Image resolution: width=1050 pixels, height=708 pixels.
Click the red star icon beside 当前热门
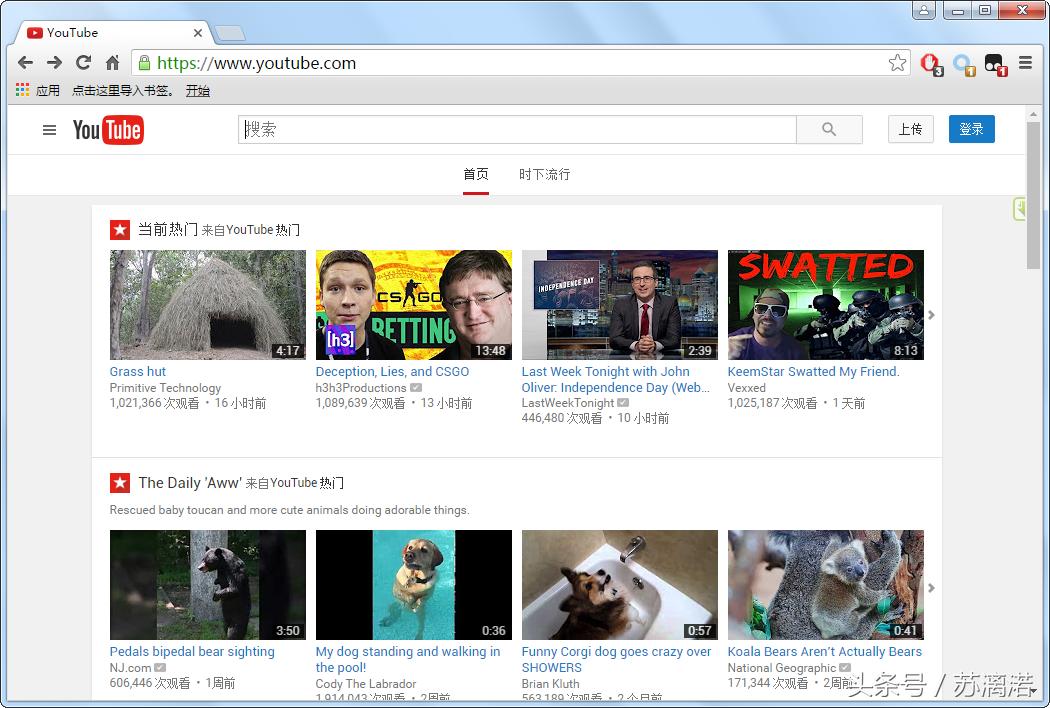coord(120,230)
